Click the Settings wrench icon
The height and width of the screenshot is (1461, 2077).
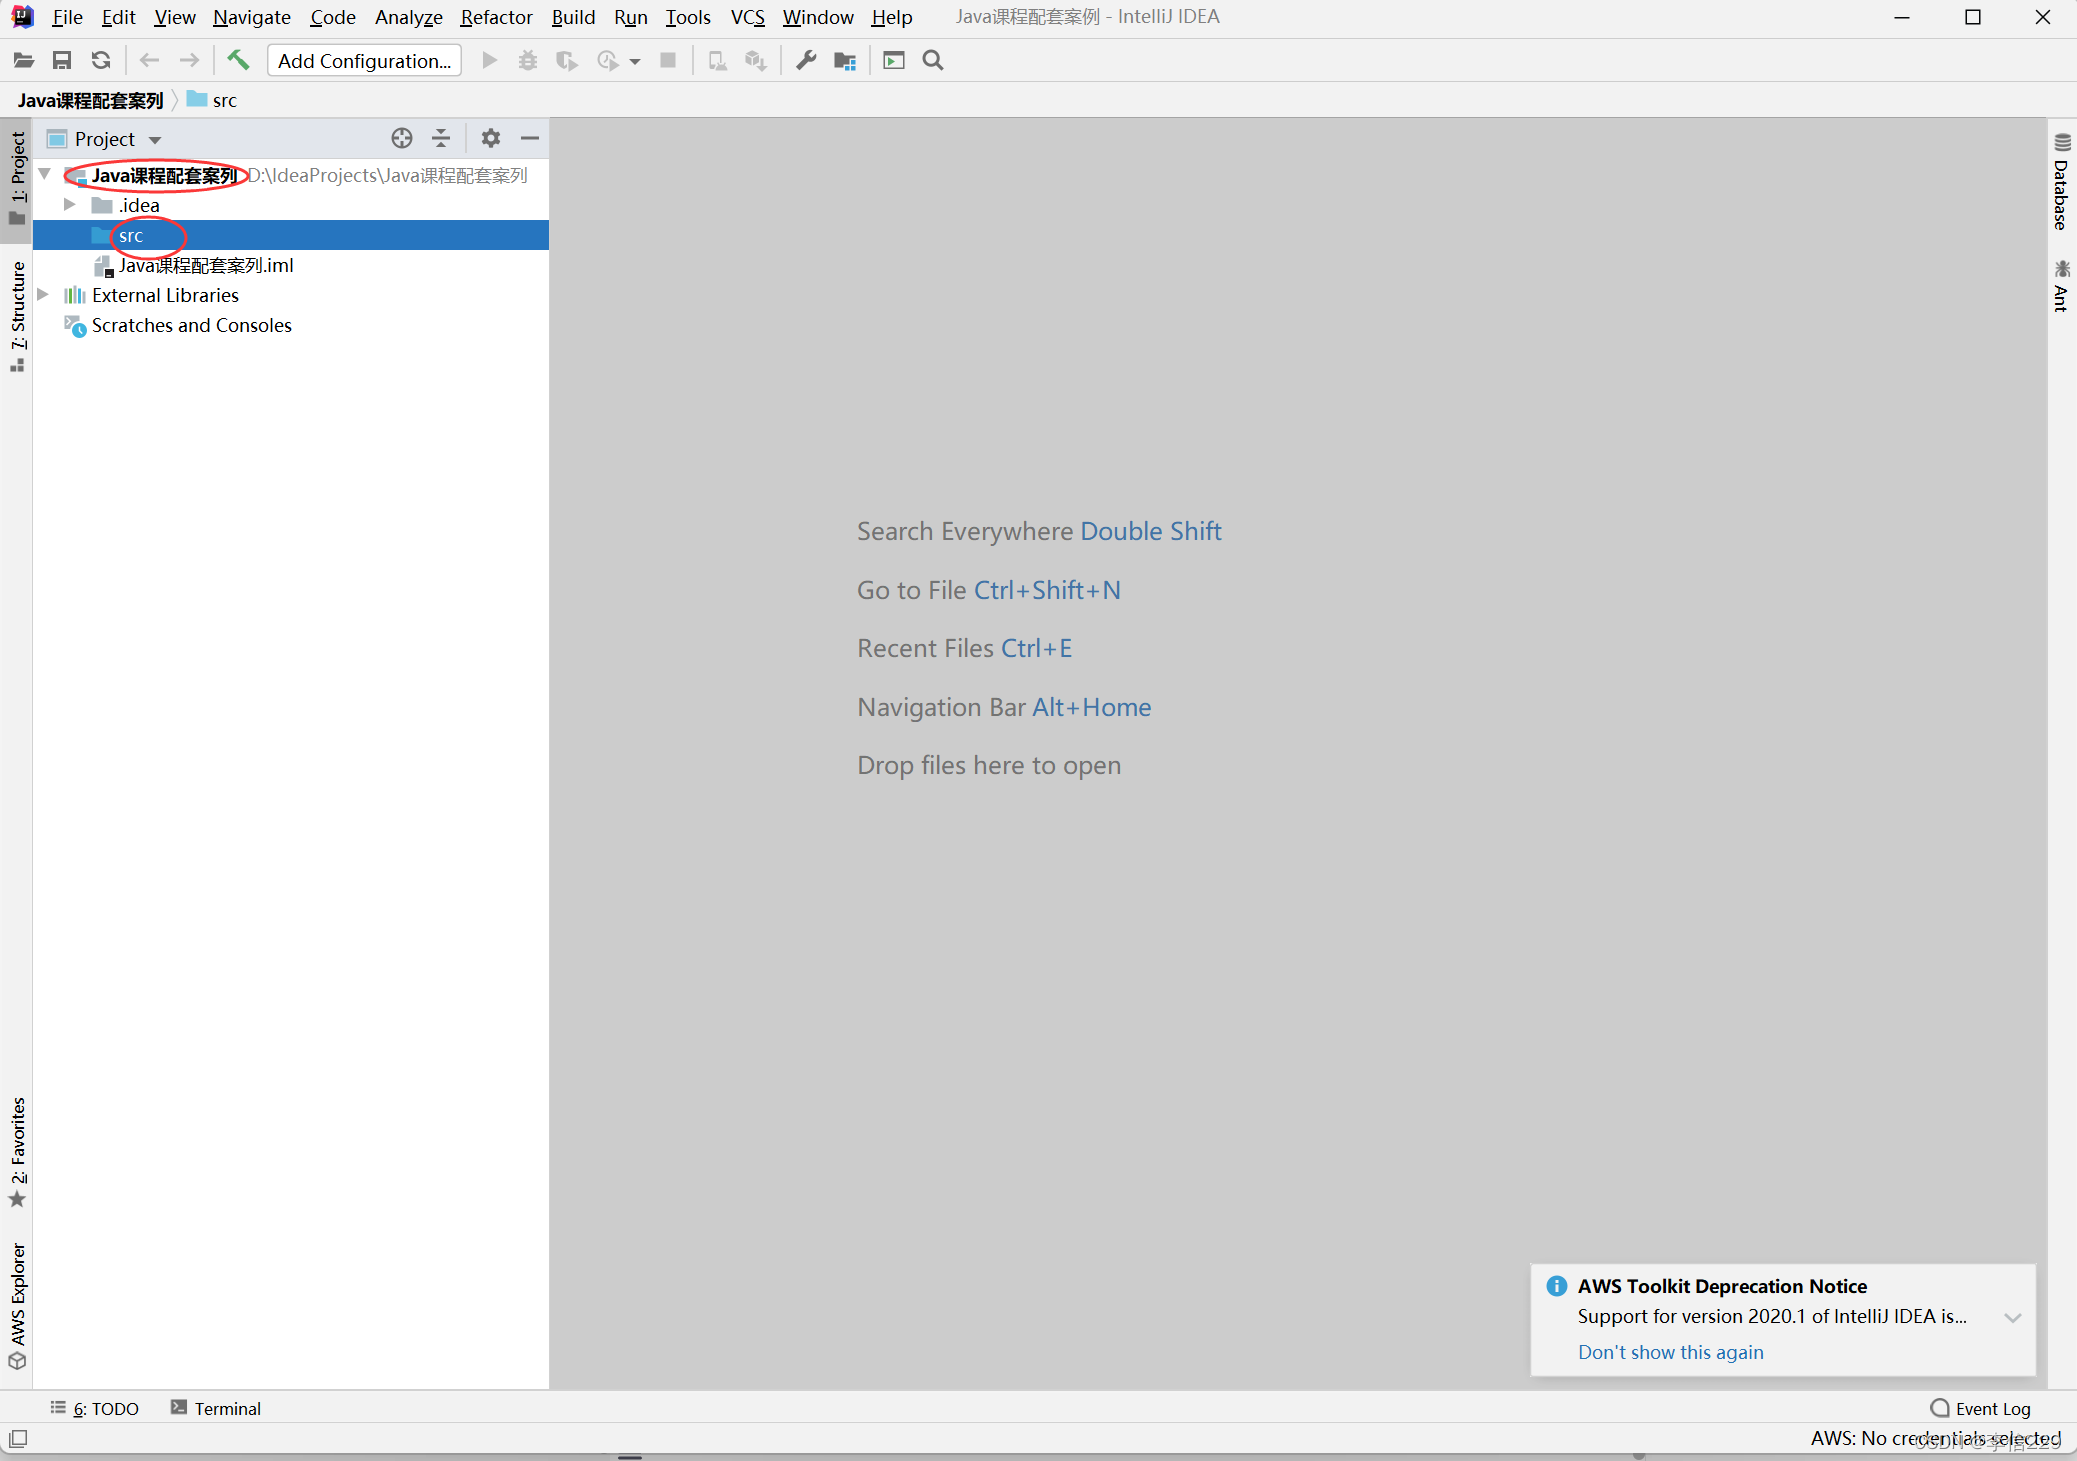coord(806,60)
